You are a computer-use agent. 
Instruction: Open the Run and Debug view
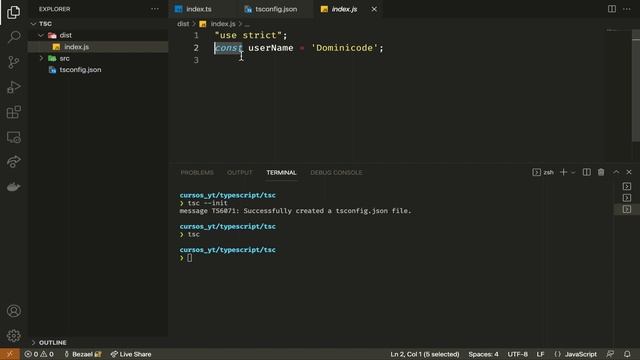[x=13, y=87]
